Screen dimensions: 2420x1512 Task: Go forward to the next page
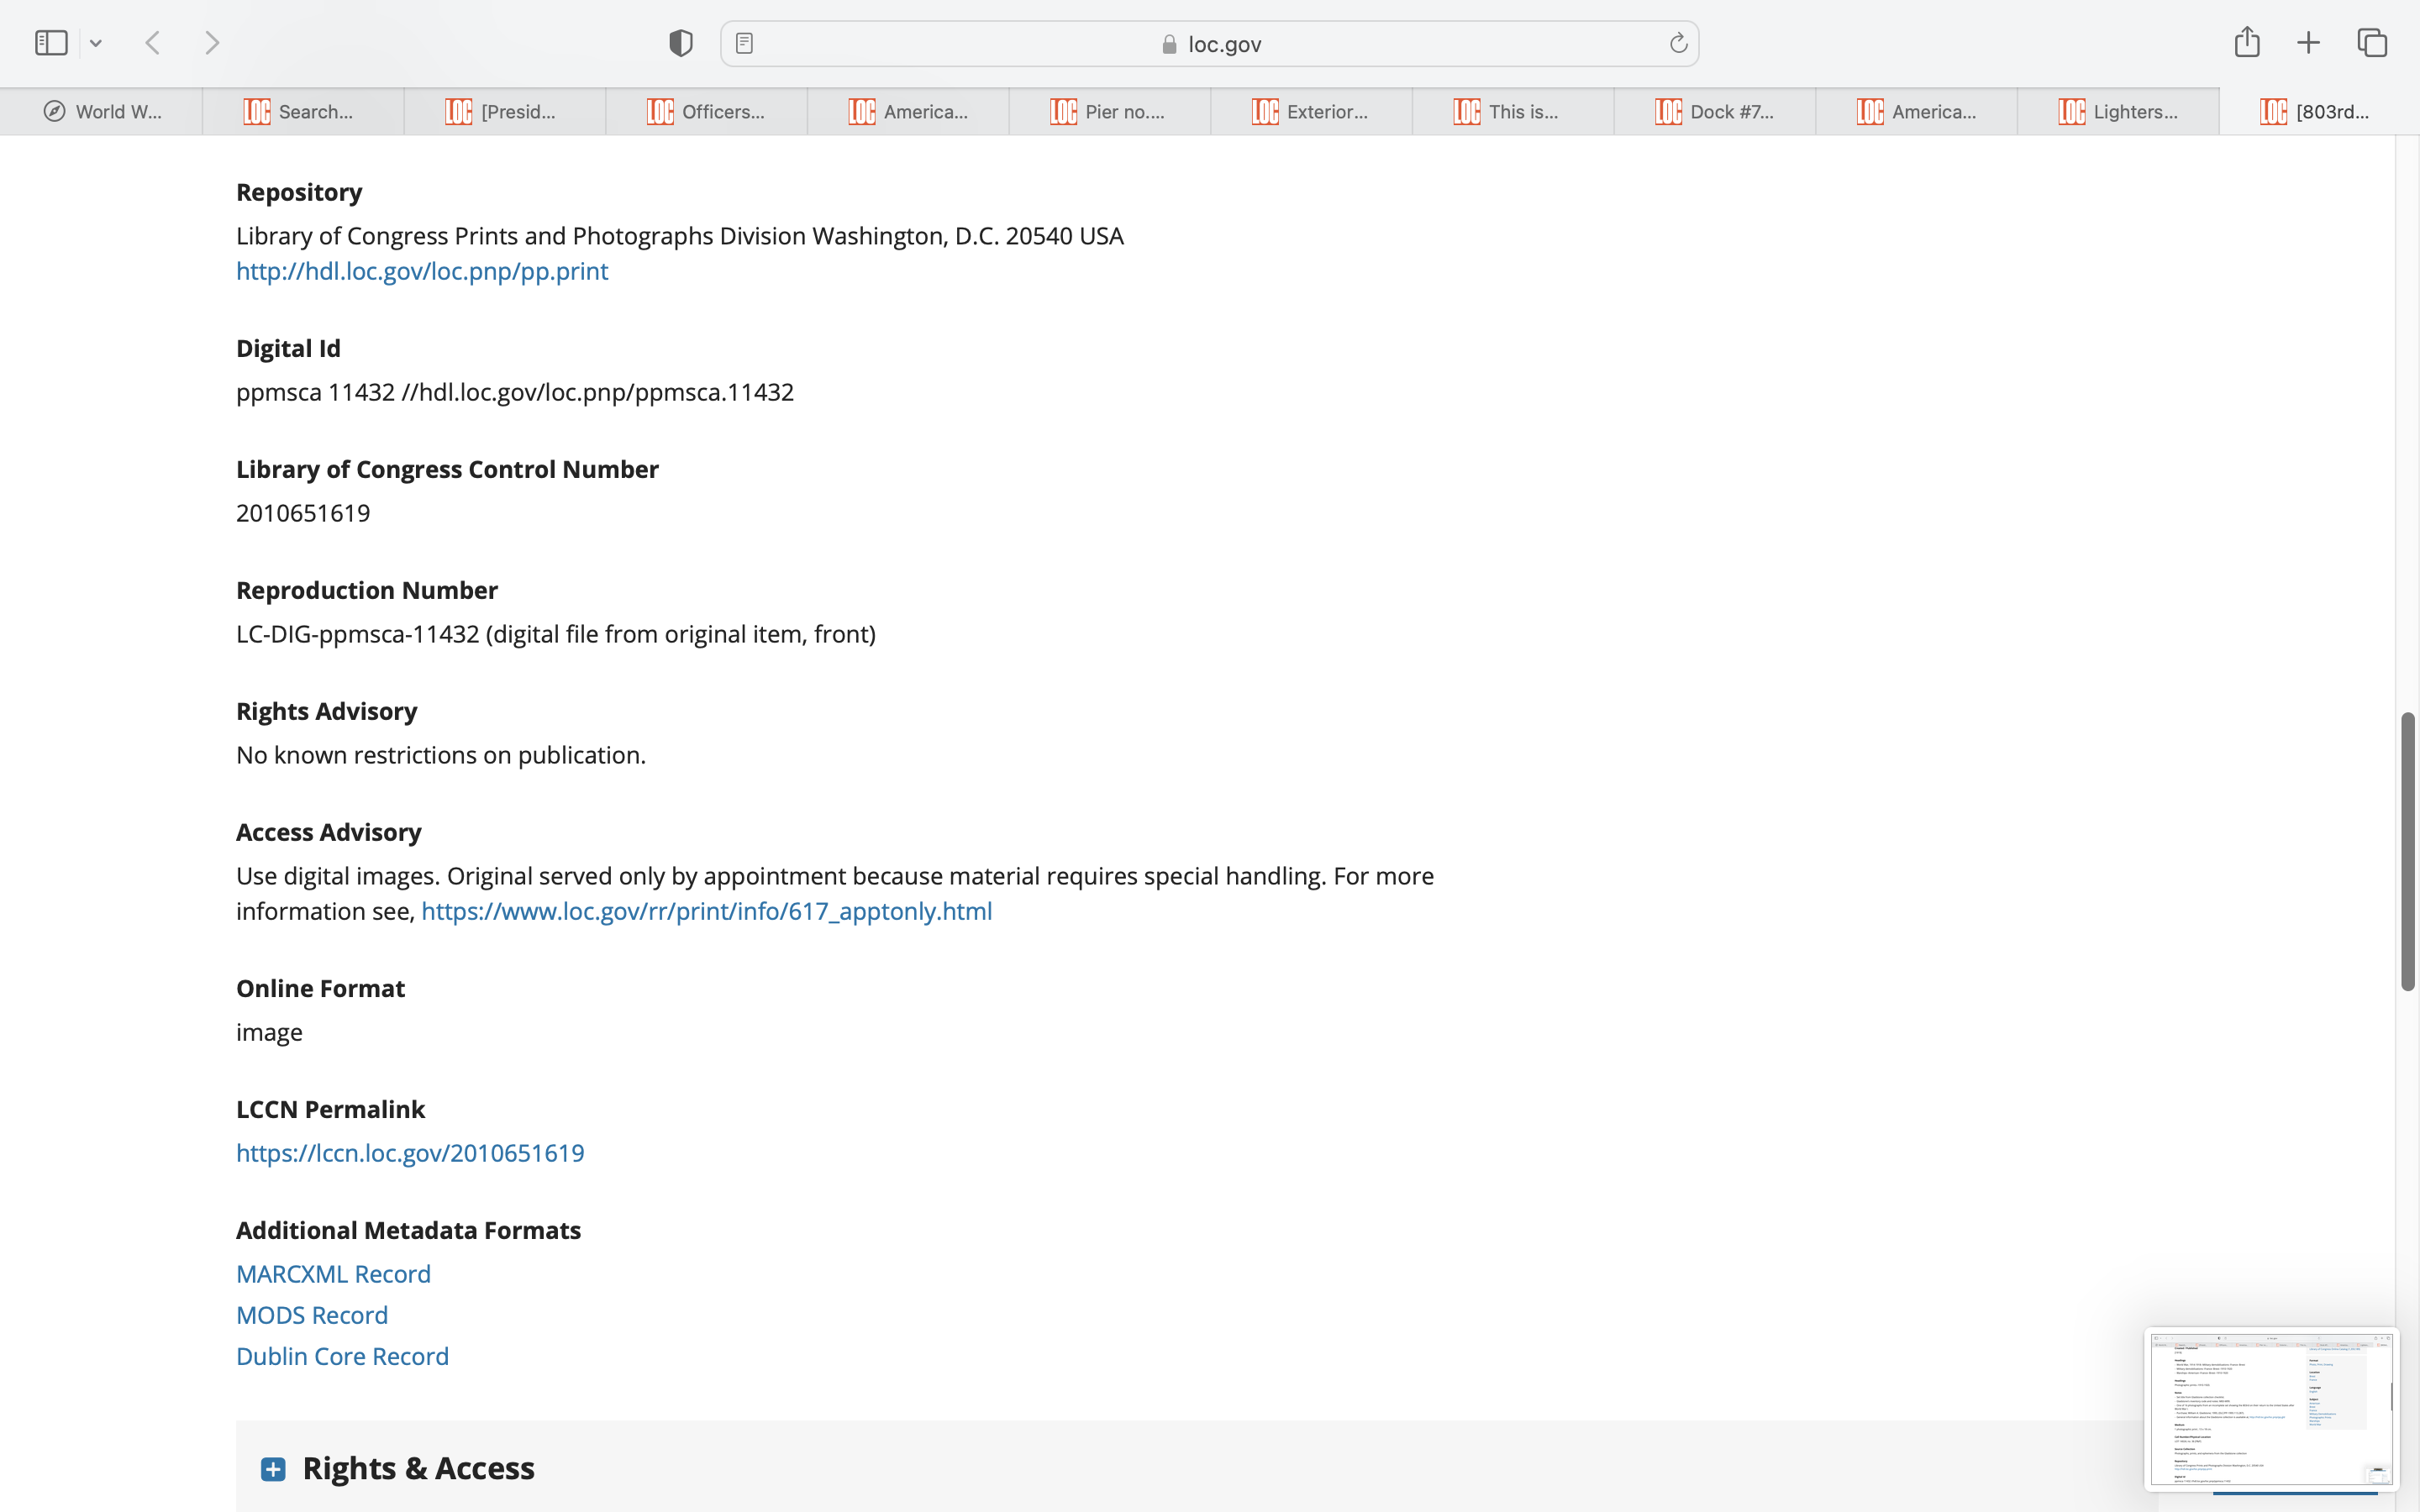(x=212, y=43)
